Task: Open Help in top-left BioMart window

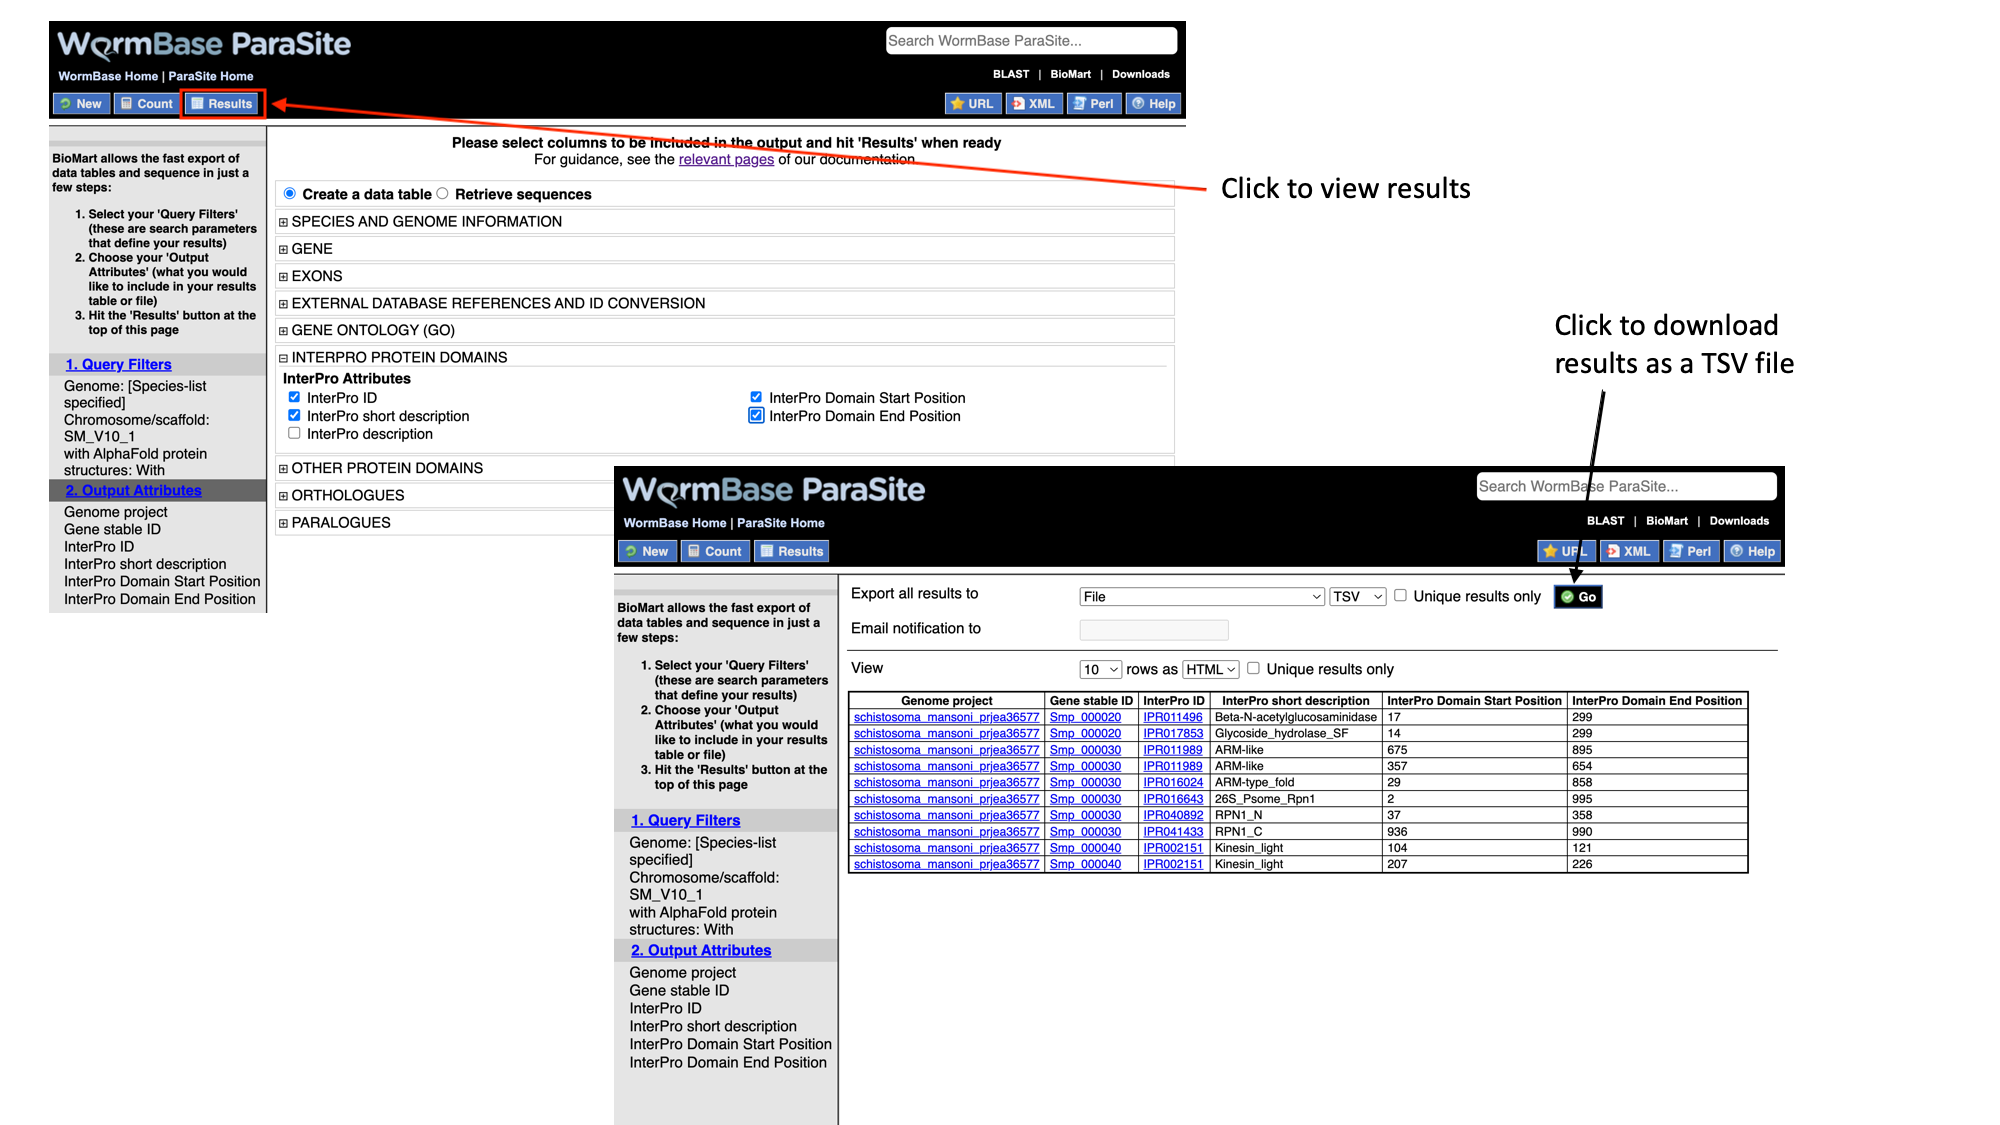Action: (1154, 104)
